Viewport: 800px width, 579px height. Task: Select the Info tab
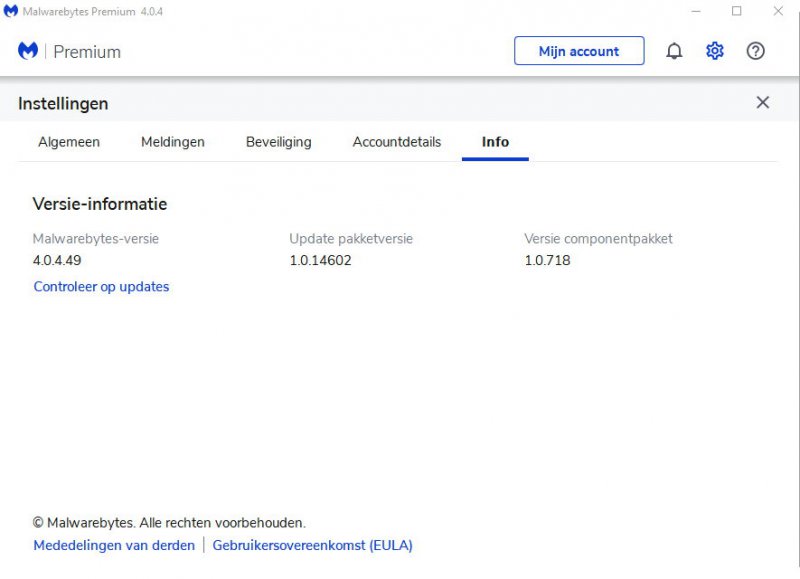click(x=495, y=142)
